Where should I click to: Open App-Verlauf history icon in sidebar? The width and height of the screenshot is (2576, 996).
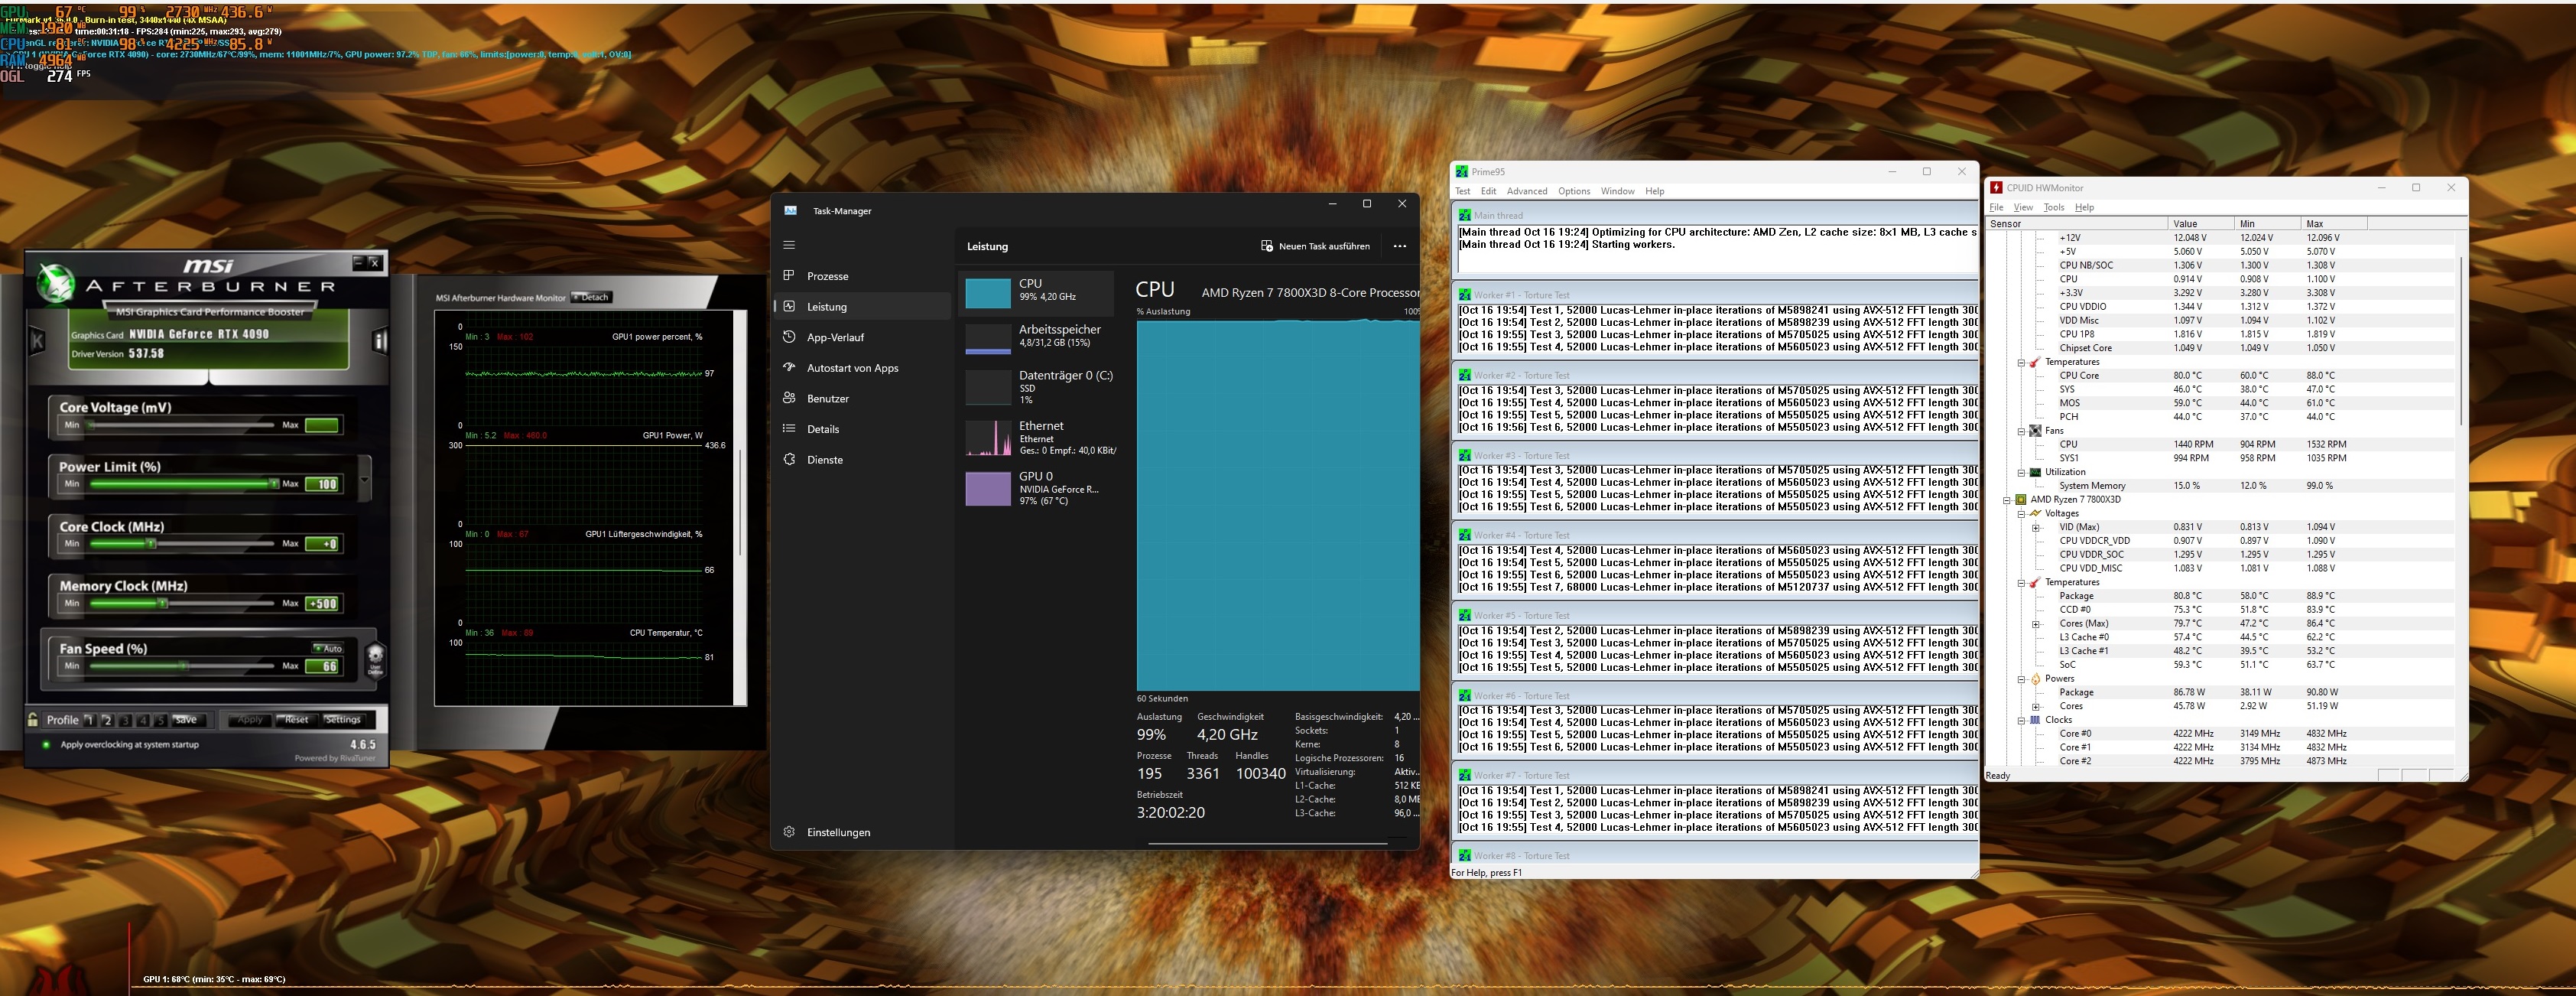tap(789, 337)
